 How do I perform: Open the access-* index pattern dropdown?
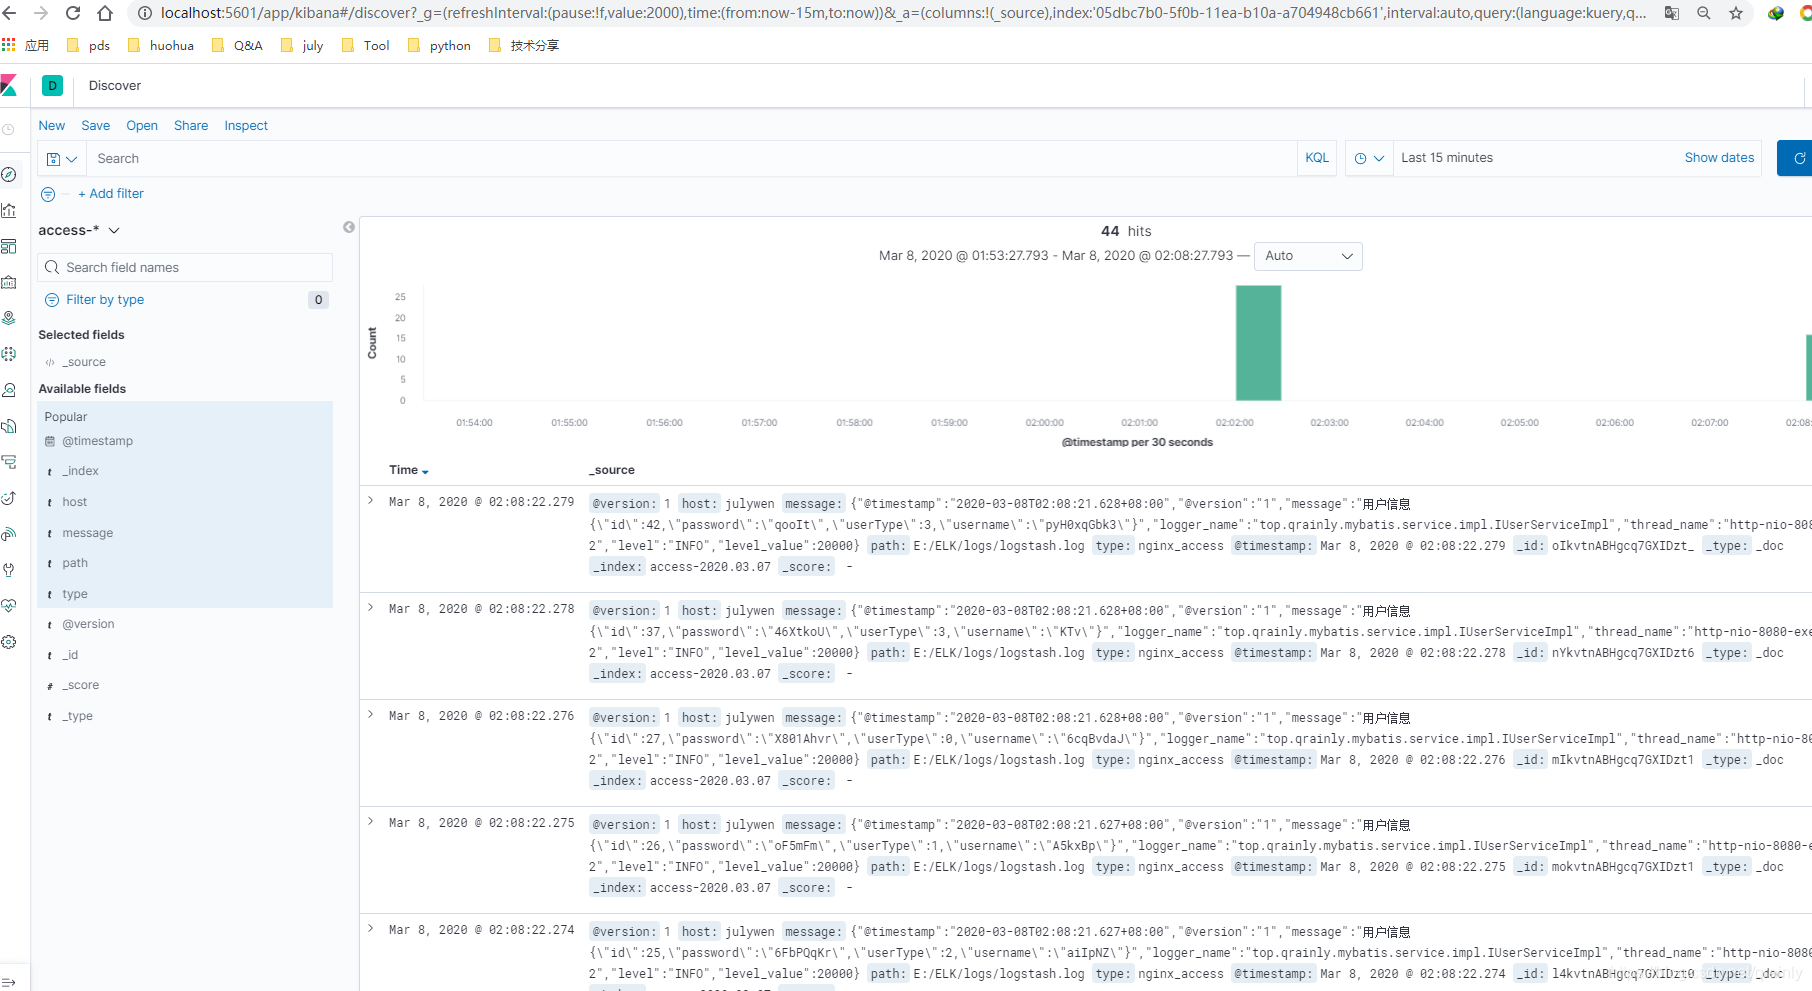79,230
